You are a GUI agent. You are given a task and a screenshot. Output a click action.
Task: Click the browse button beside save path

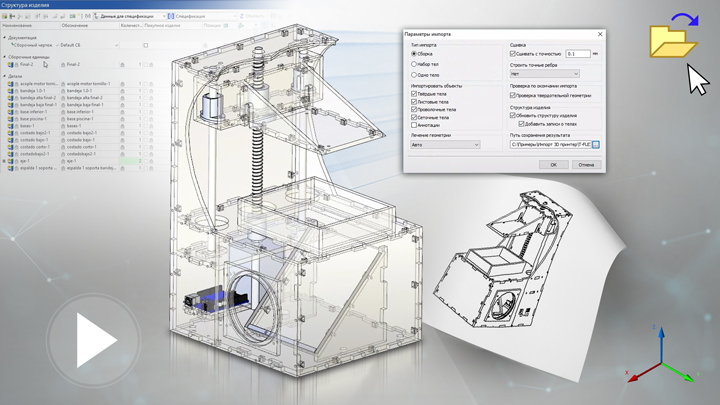click(x=596, y=145)
